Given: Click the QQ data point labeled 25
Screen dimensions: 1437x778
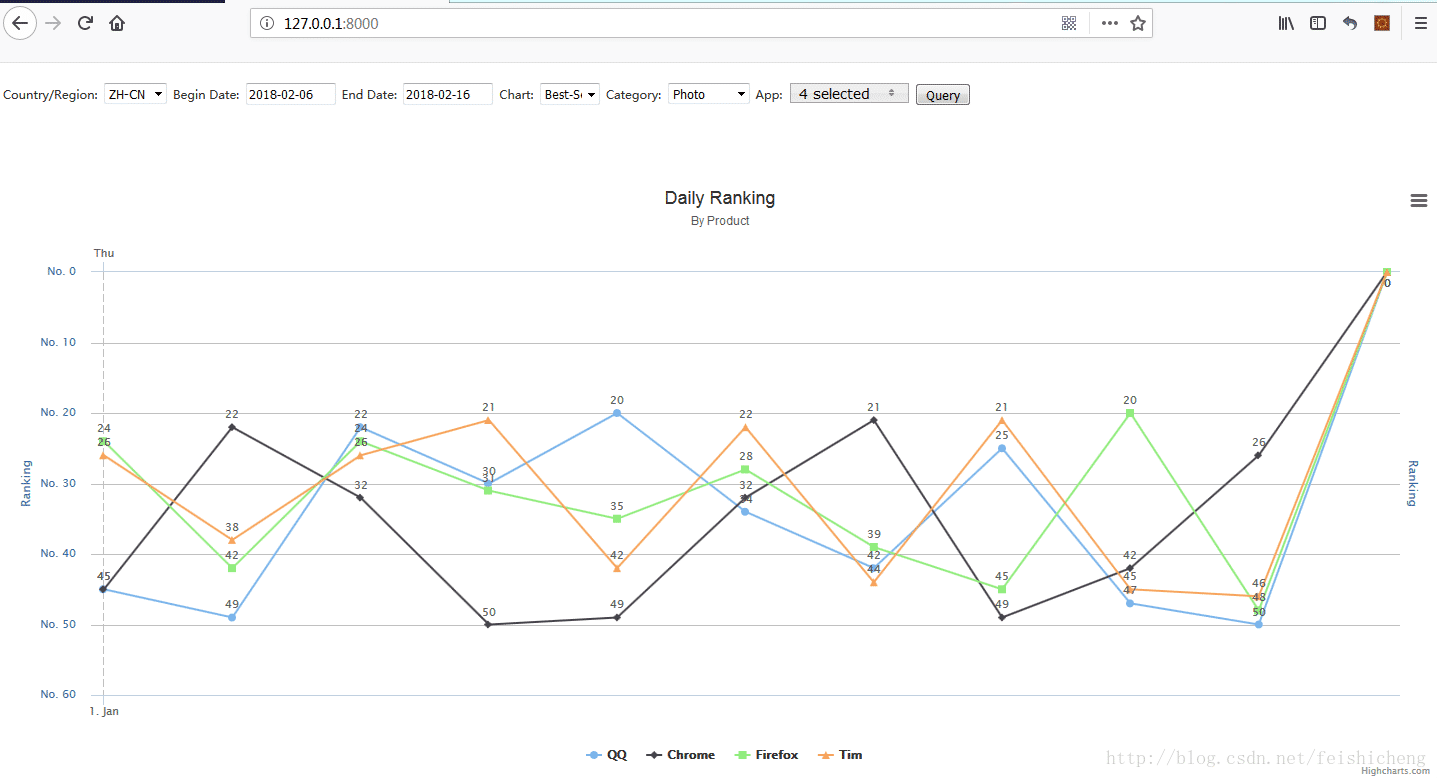Looking at the screenshot, I should pos(1002,448).
